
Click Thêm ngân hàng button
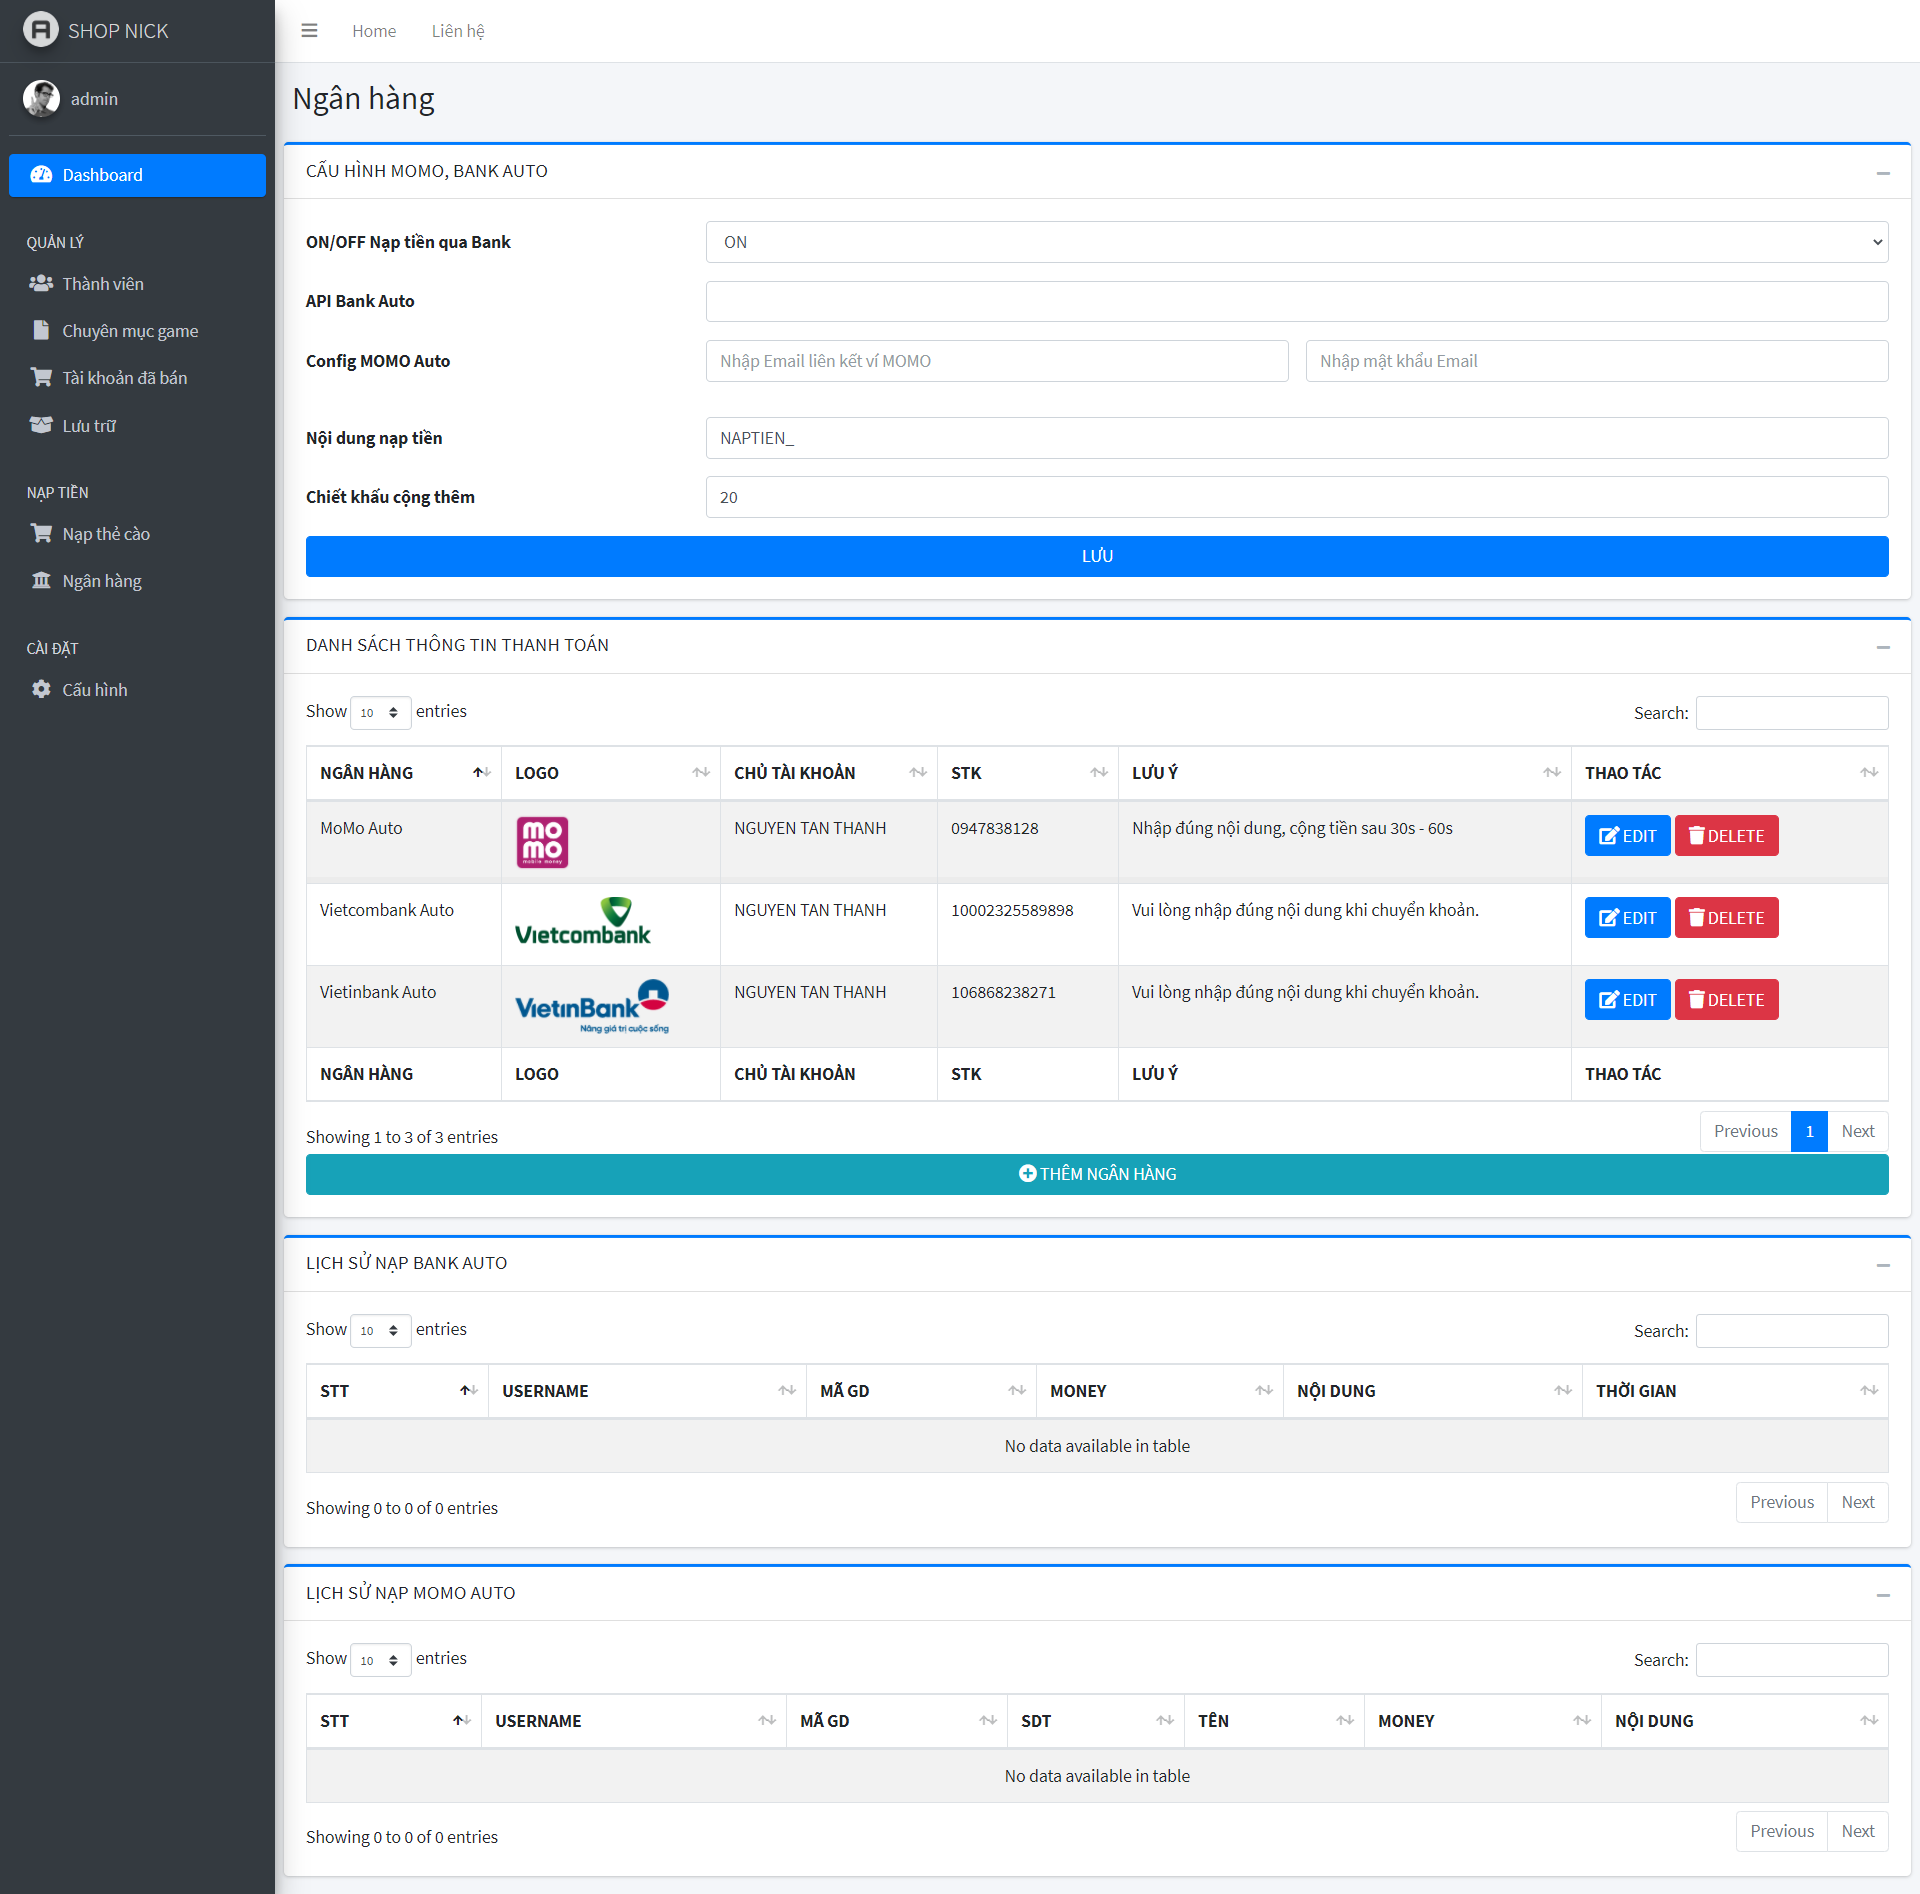point(1096,1174)
